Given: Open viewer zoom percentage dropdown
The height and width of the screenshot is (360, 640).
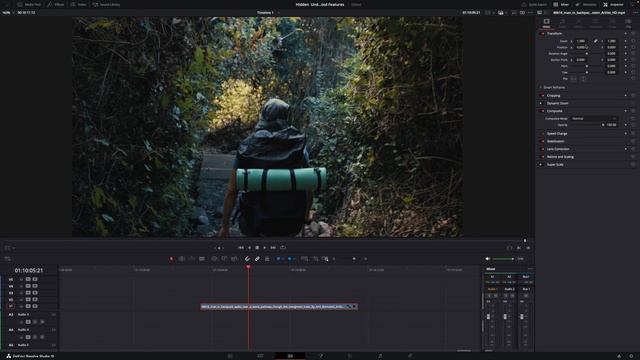Looking at the screenshot, I should tap(7, 13).
